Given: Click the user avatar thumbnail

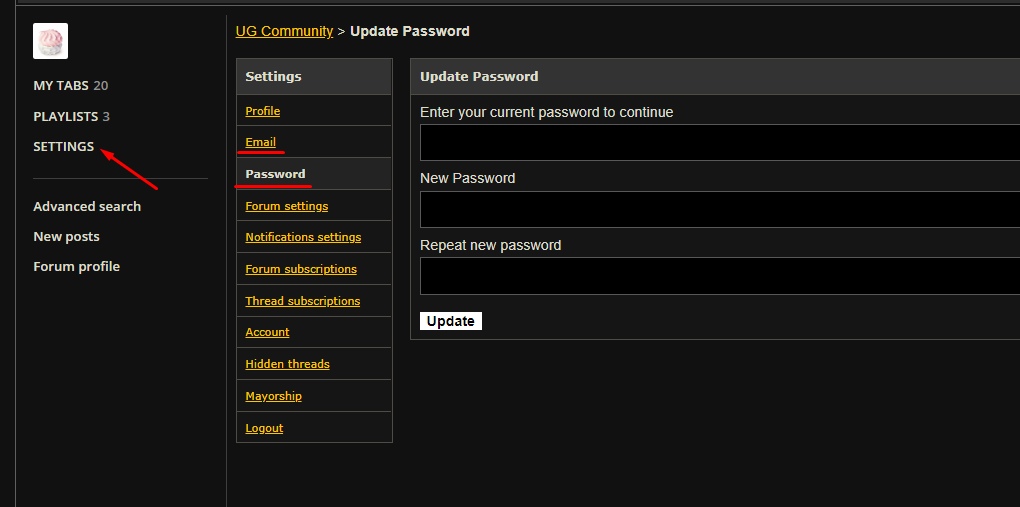Looking at the screenshot, I should click(x=51, y=41).
